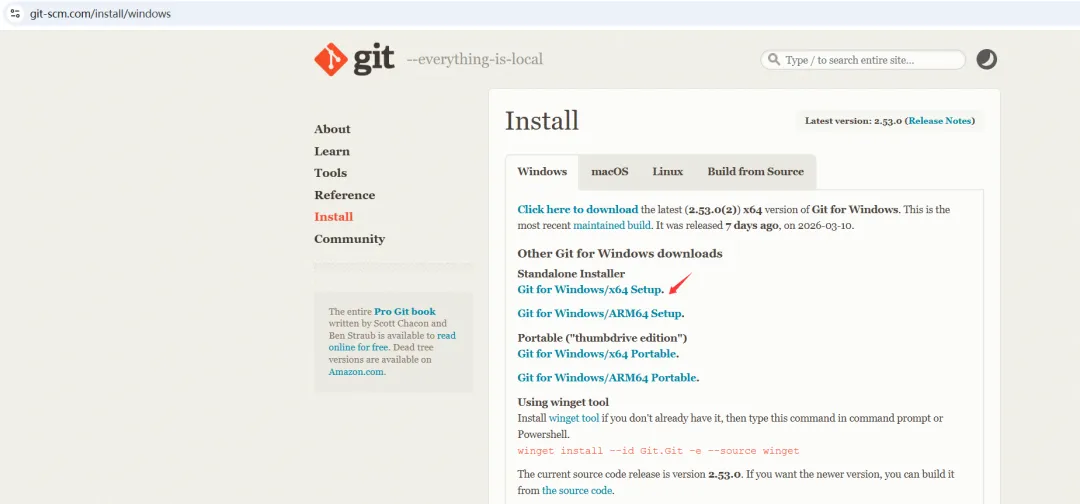Click the 'Standalone Installer' heading
The height and width of the screenshot is (504, 1080).
(x=571, y=274)
